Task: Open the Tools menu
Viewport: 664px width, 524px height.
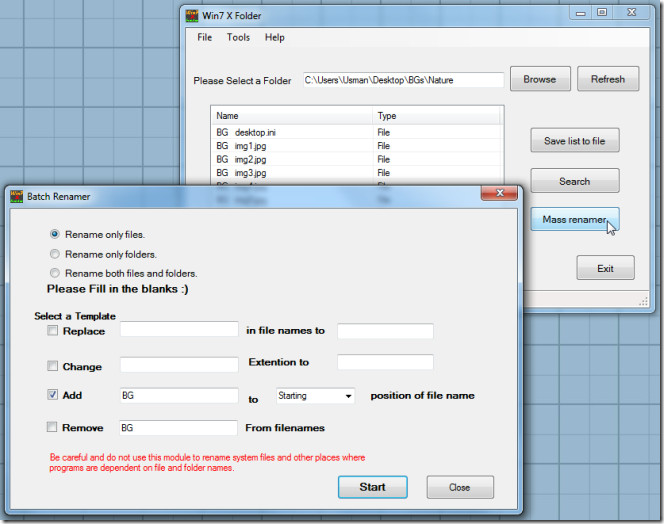Action: click(238, 37)
